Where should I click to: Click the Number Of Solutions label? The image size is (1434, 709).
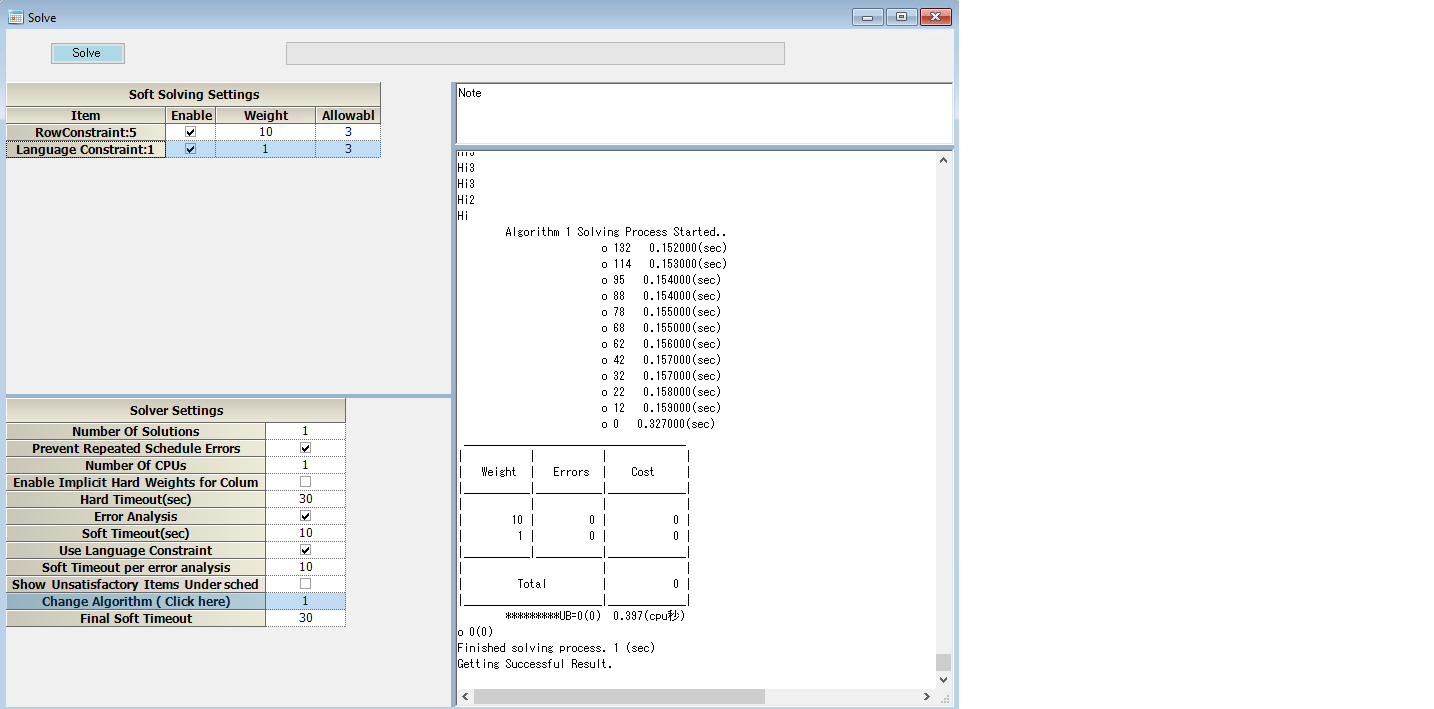136,432
